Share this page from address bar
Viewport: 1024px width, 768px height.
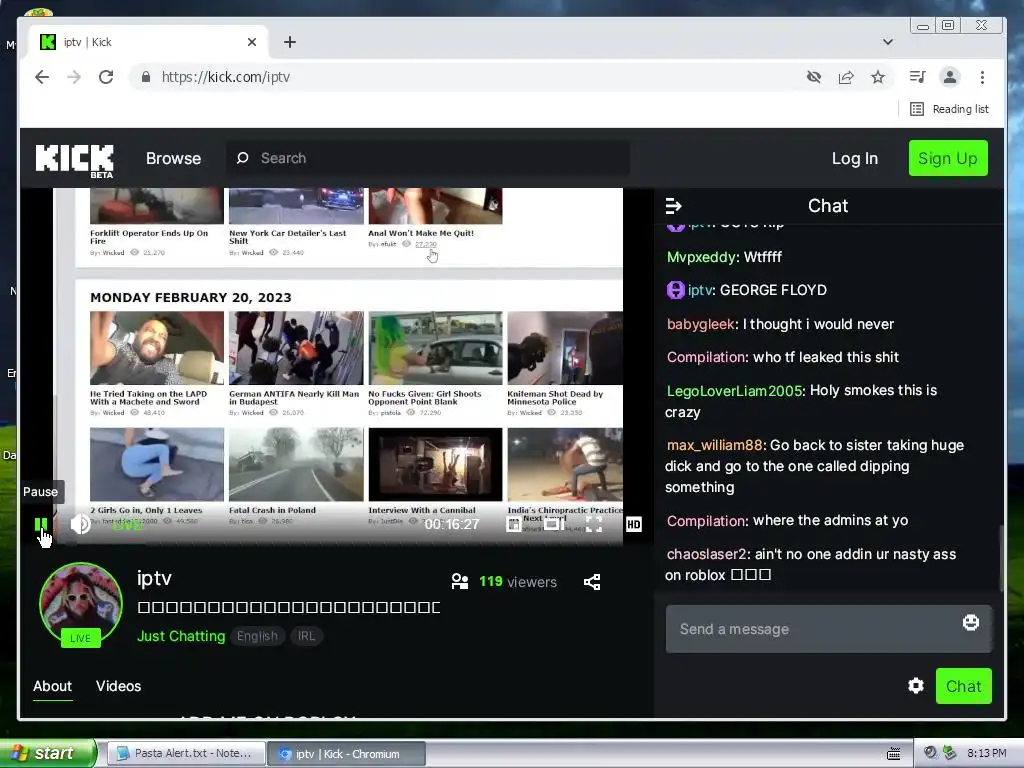pos(846,77)
